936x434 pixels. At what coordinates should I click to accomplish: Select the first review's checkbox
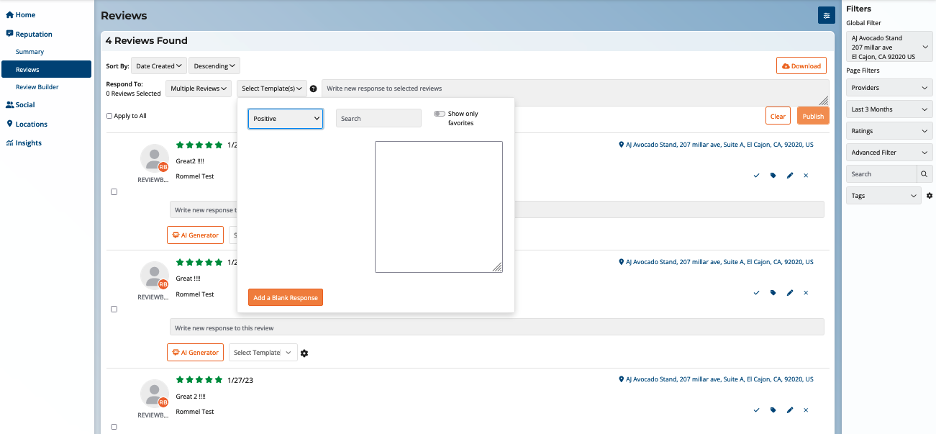click(114, 191)
